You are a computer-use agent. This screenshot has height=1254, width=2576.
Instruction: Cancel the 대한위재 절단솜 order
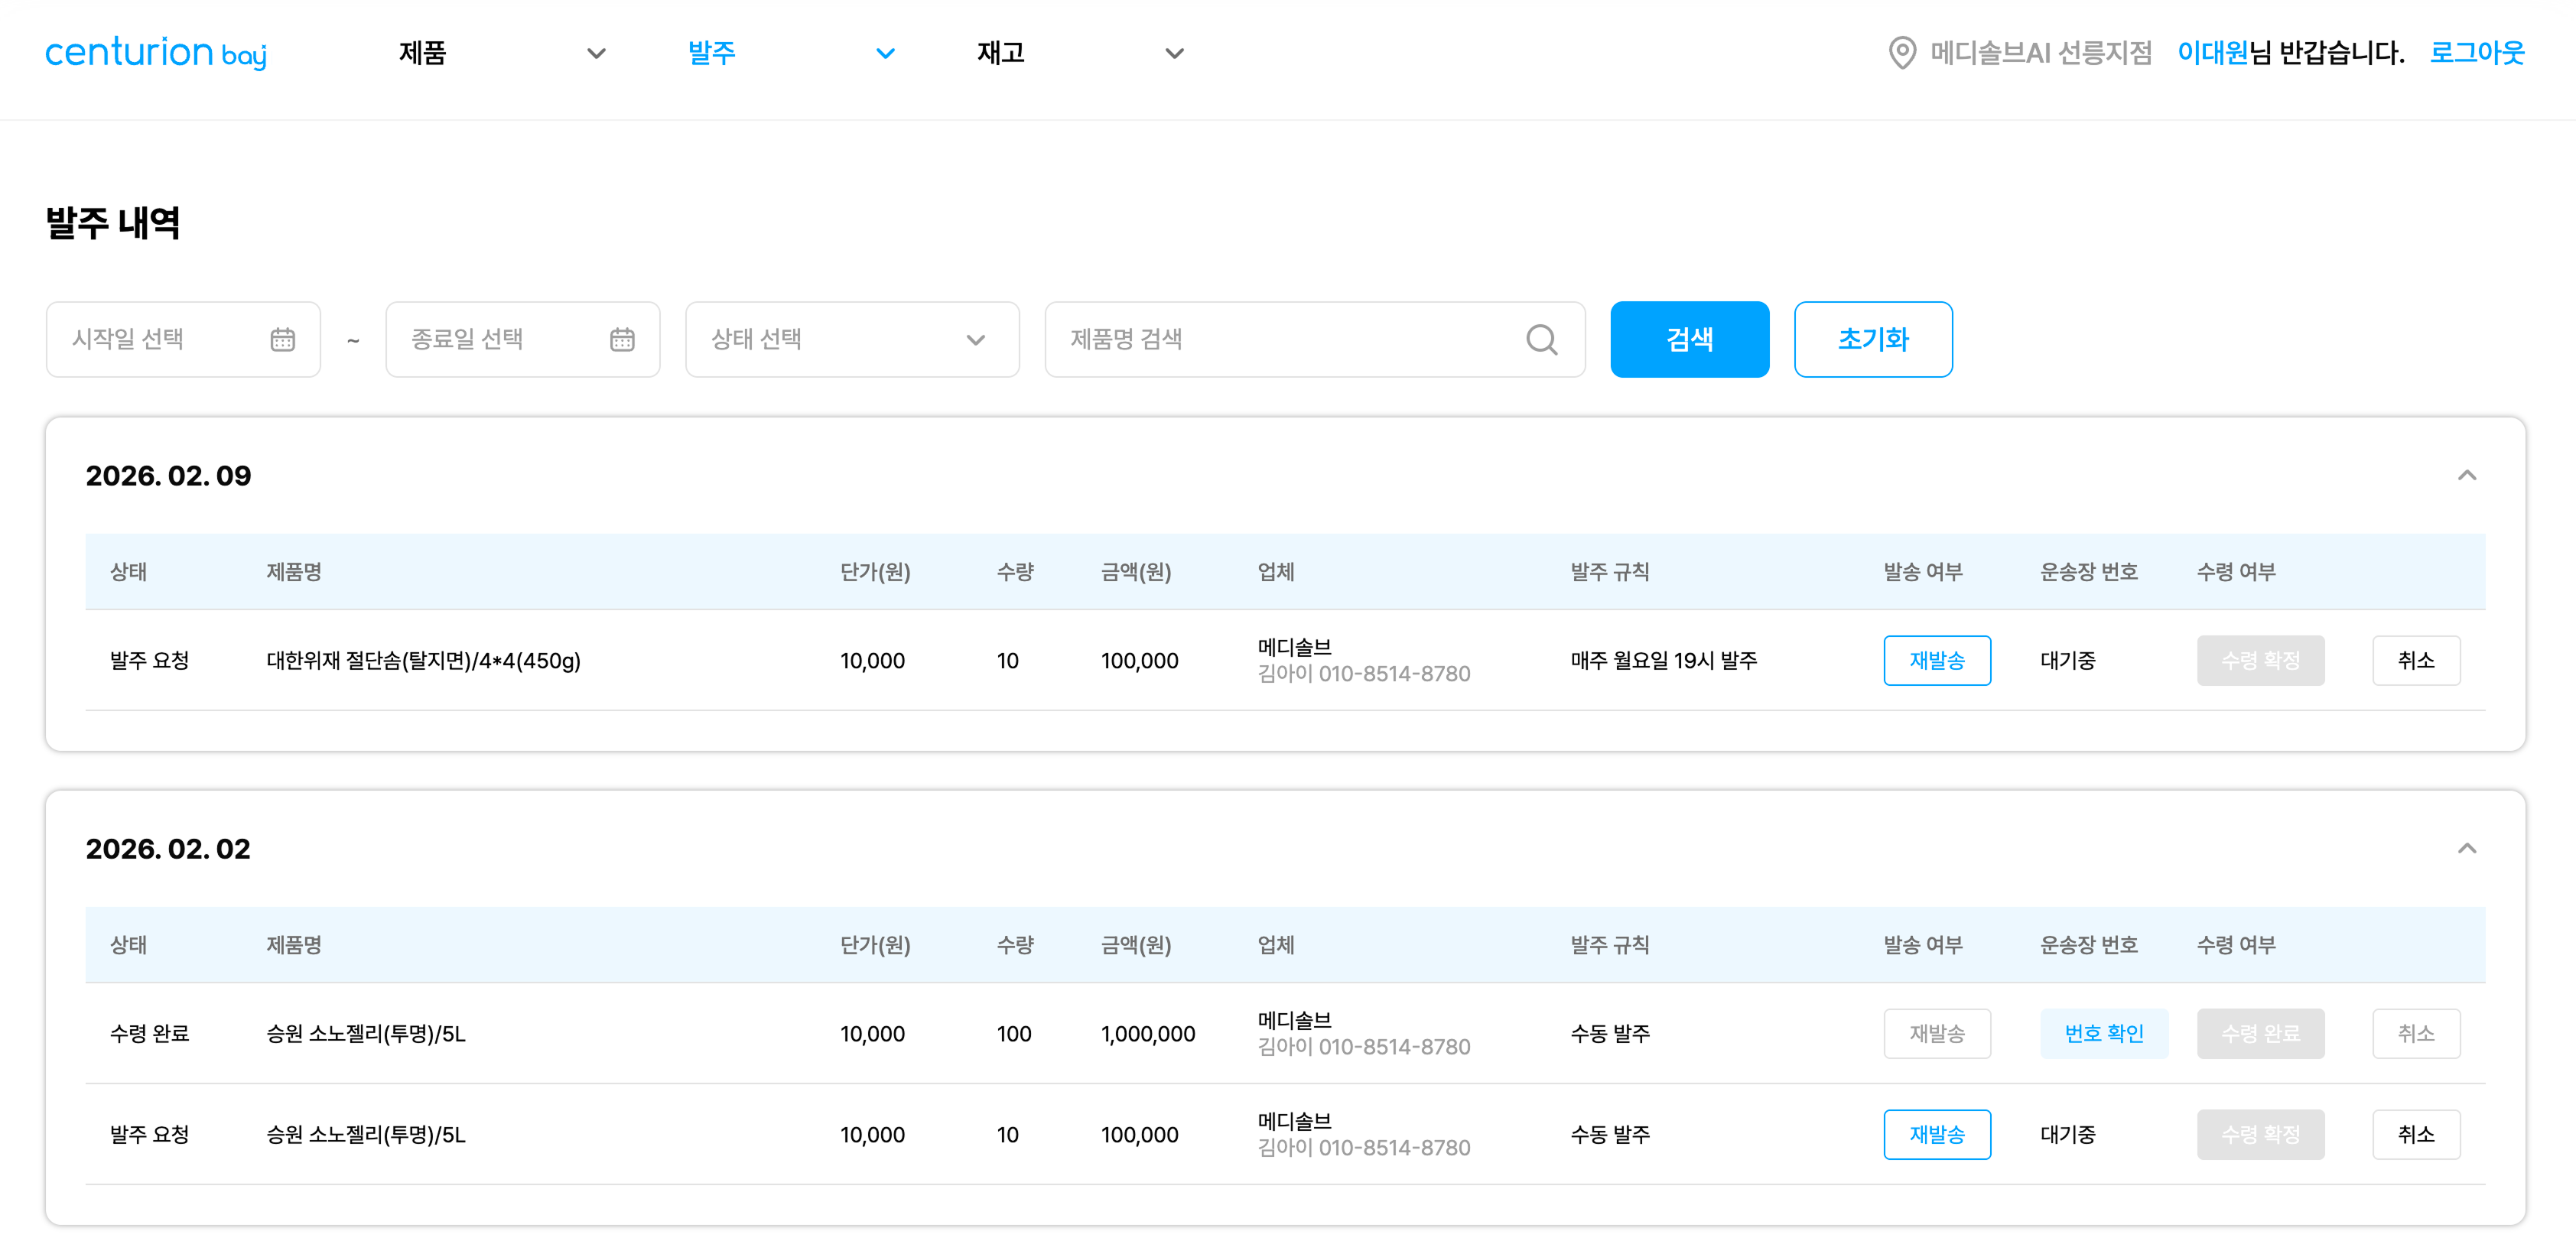pyautogui.click(x=2415, y=660)
